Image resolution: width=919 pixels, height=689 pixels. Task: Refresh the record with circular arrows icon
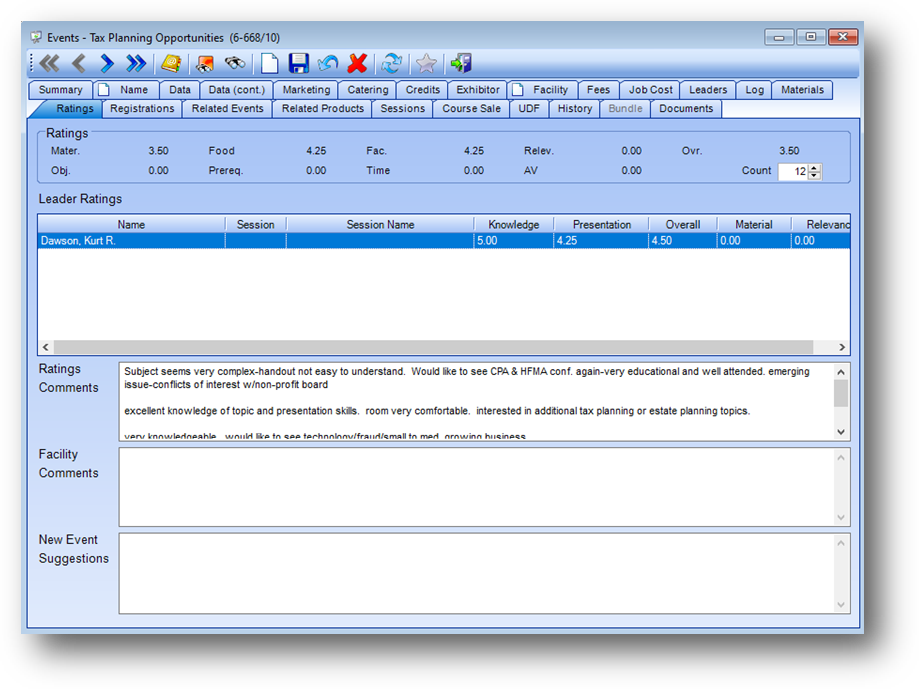tap(392, 63)
